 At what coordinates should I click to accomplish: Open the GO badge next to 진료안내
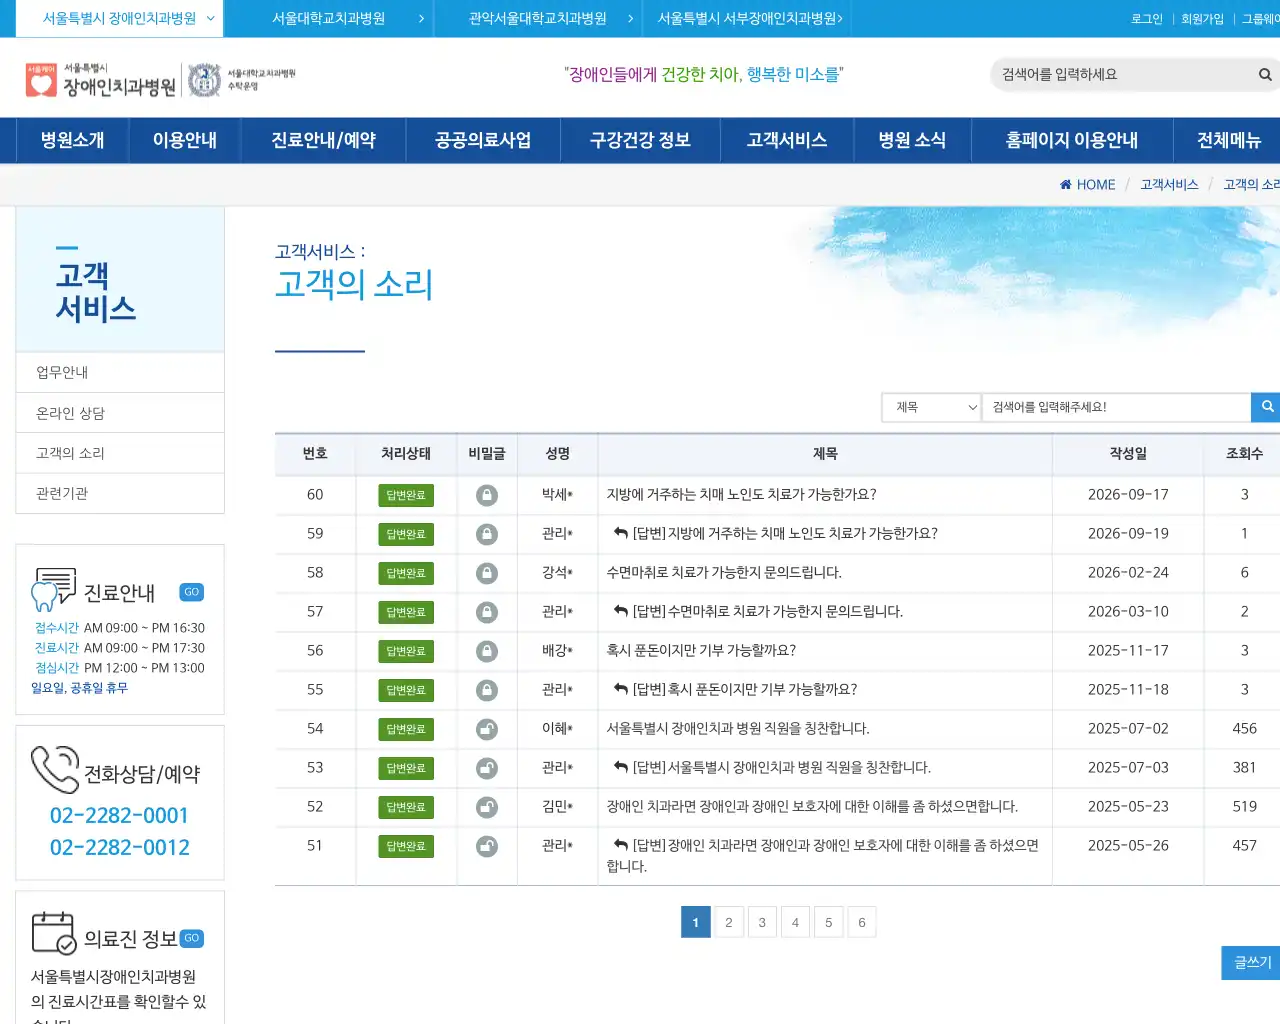[191, 592]
